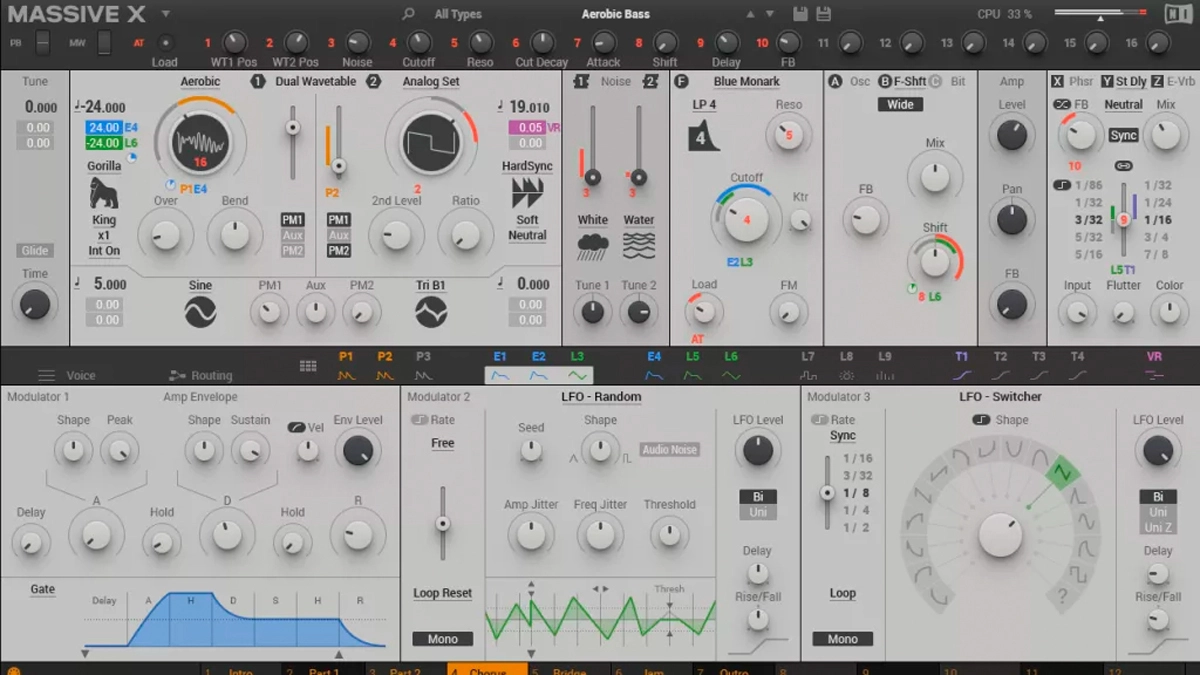Select the 1/16 delay time value
The width and height of the screenshot is (1200, 675).
(x=1158, y=219)
